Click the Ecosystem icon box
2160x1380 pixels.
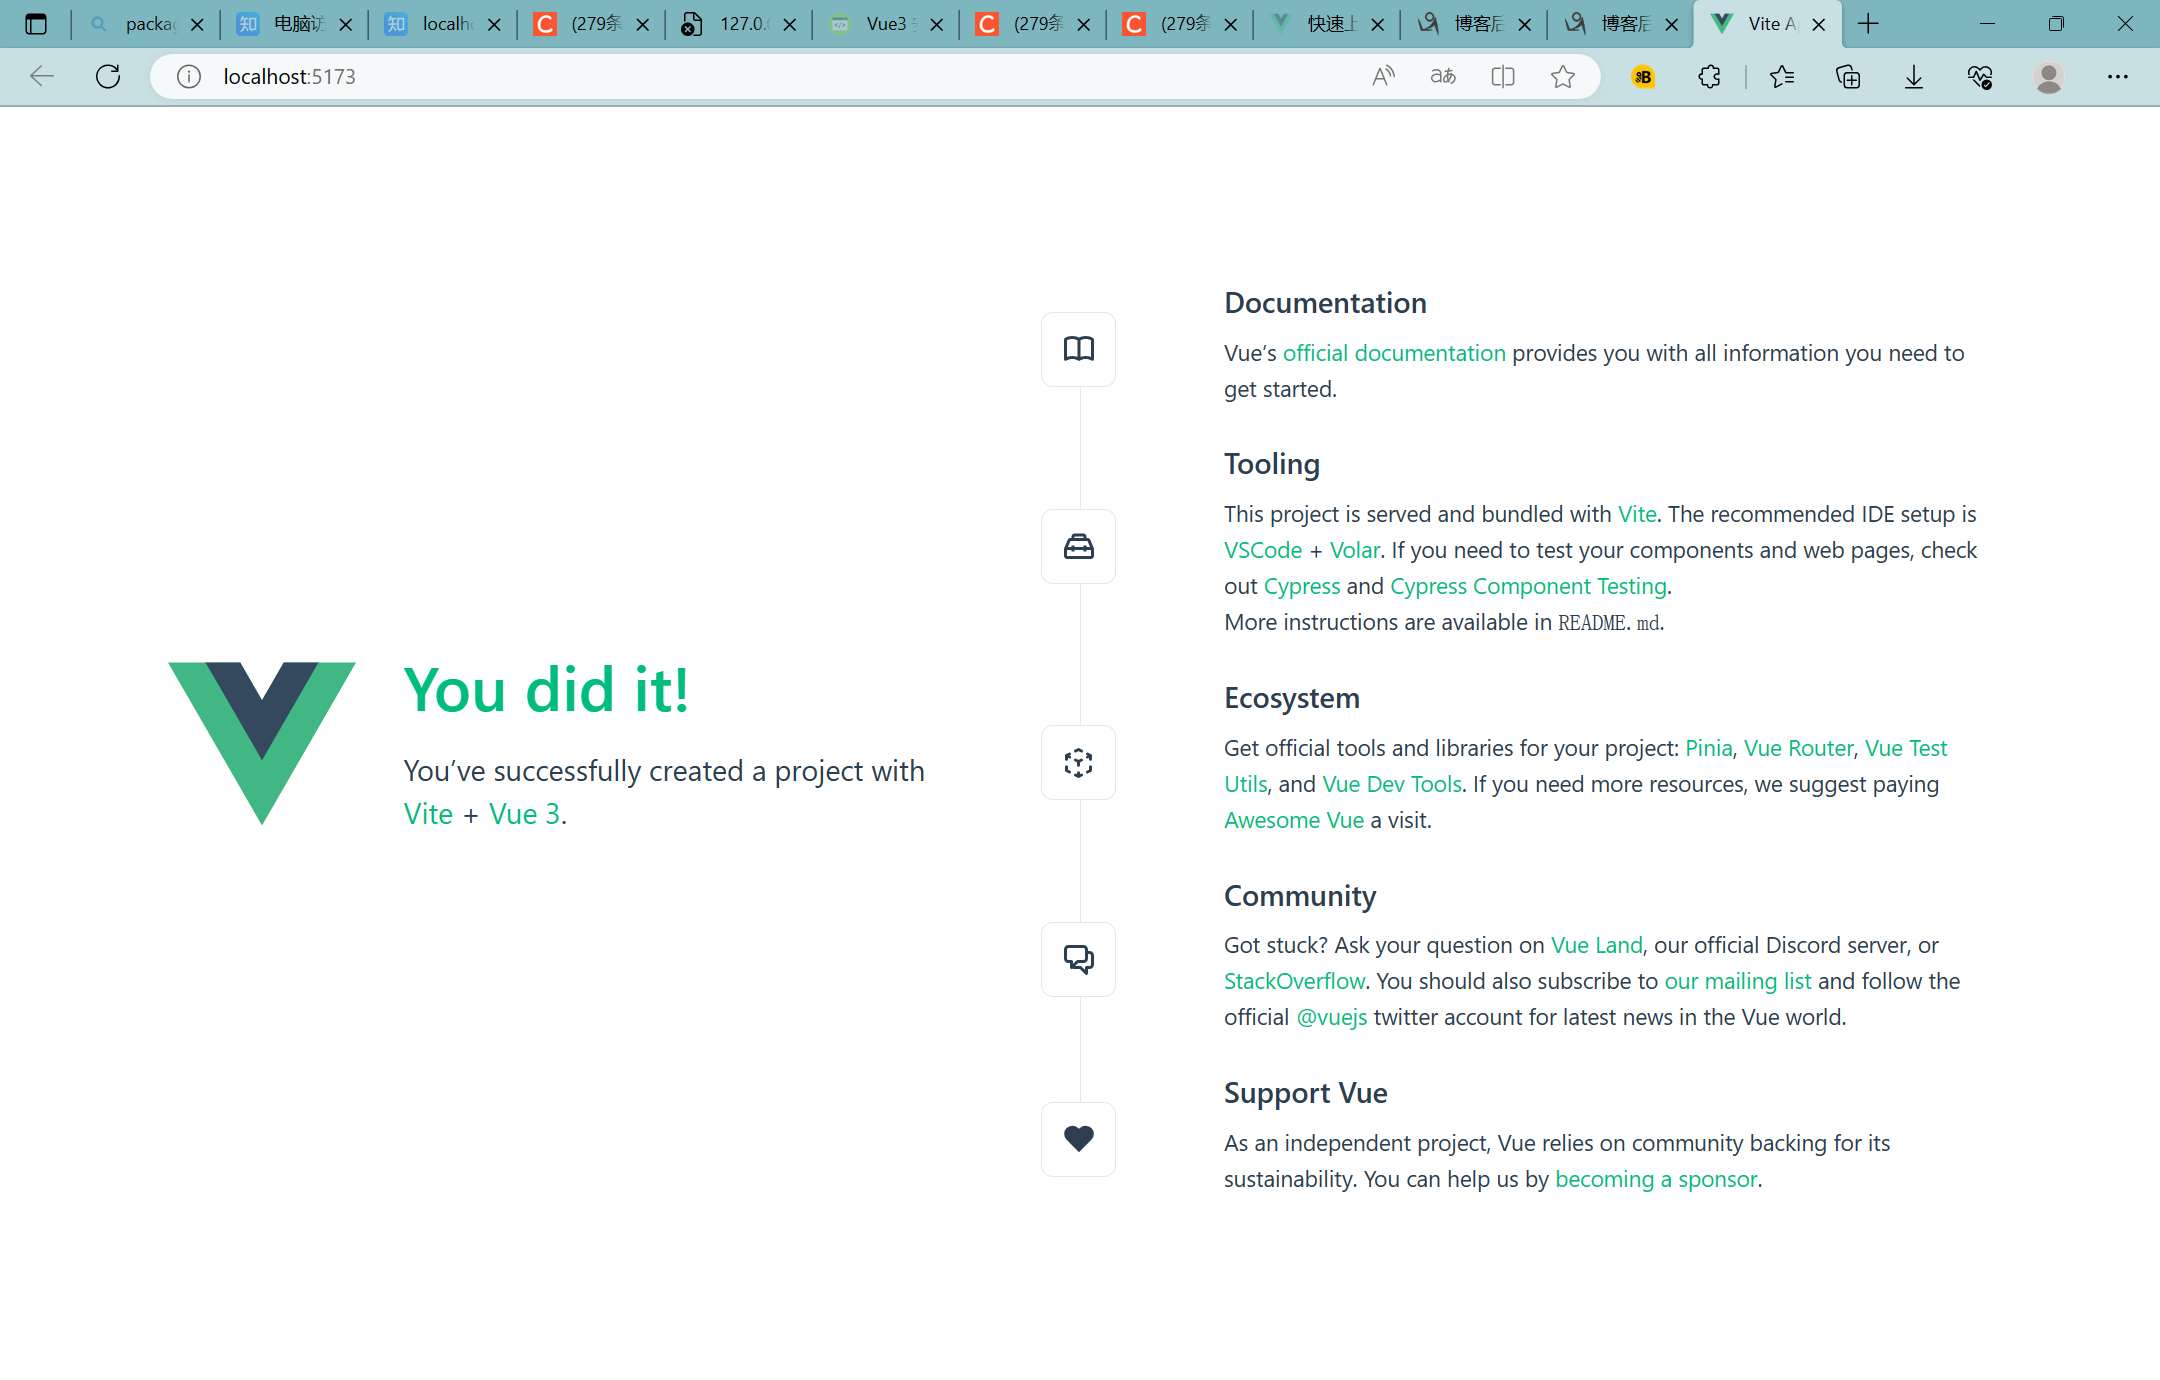tap(1078, 763)
